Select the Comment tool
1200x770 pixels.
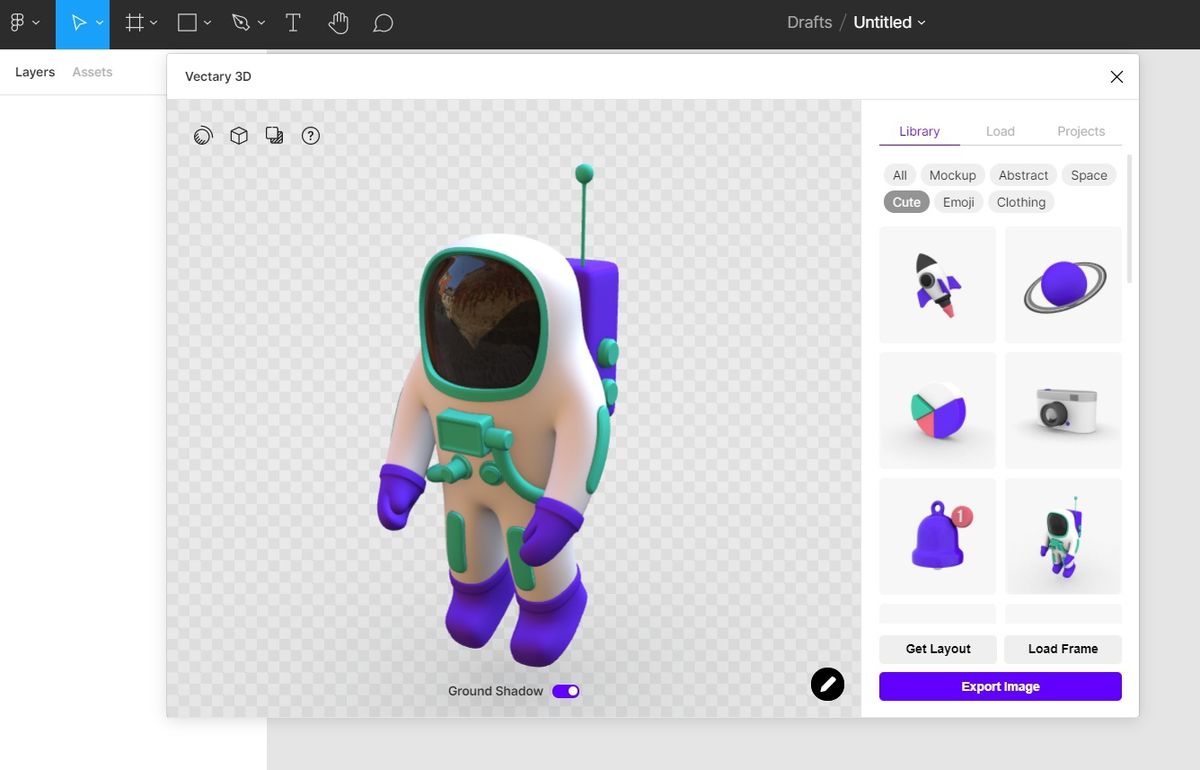pos(382,23)
